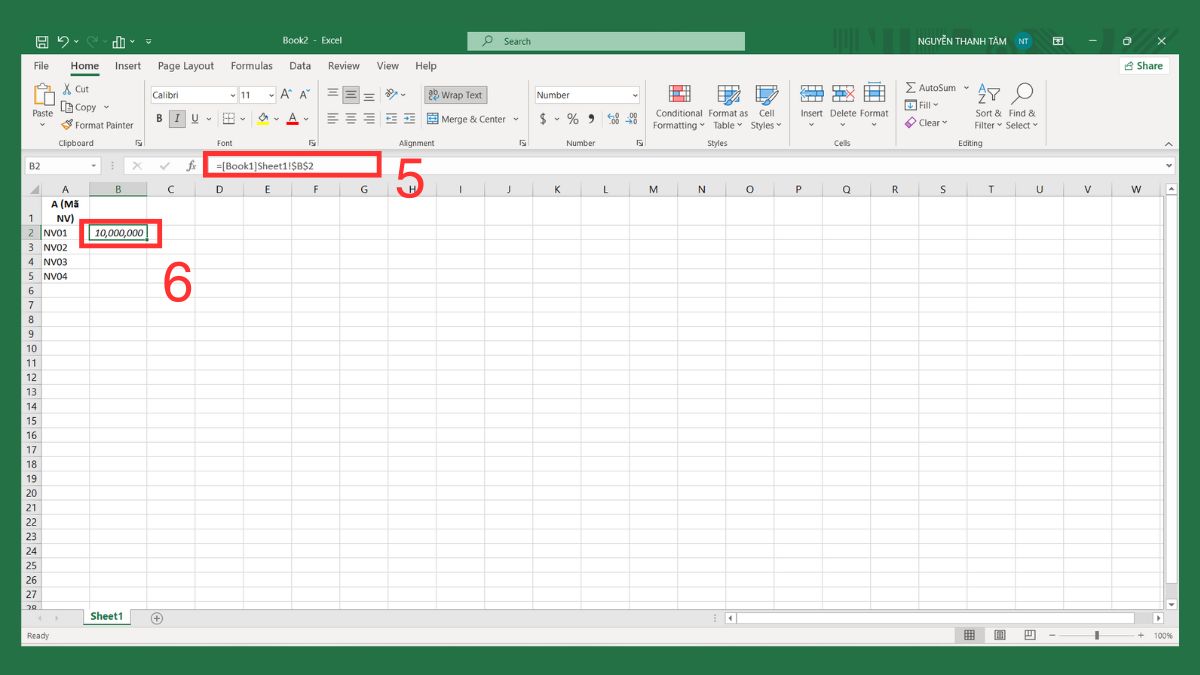
Task: Click the Increase Indent icon
Action: (411, 118)
